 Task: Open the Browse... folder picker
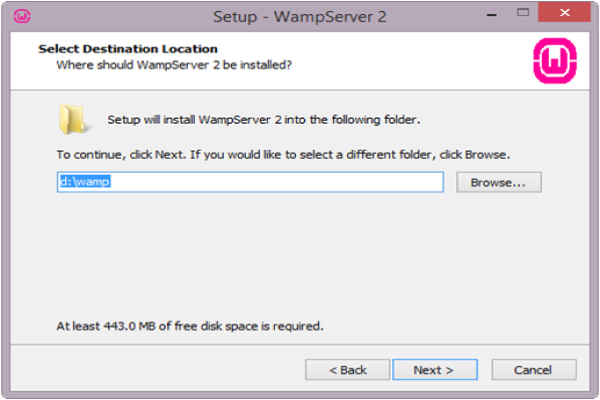499,182
